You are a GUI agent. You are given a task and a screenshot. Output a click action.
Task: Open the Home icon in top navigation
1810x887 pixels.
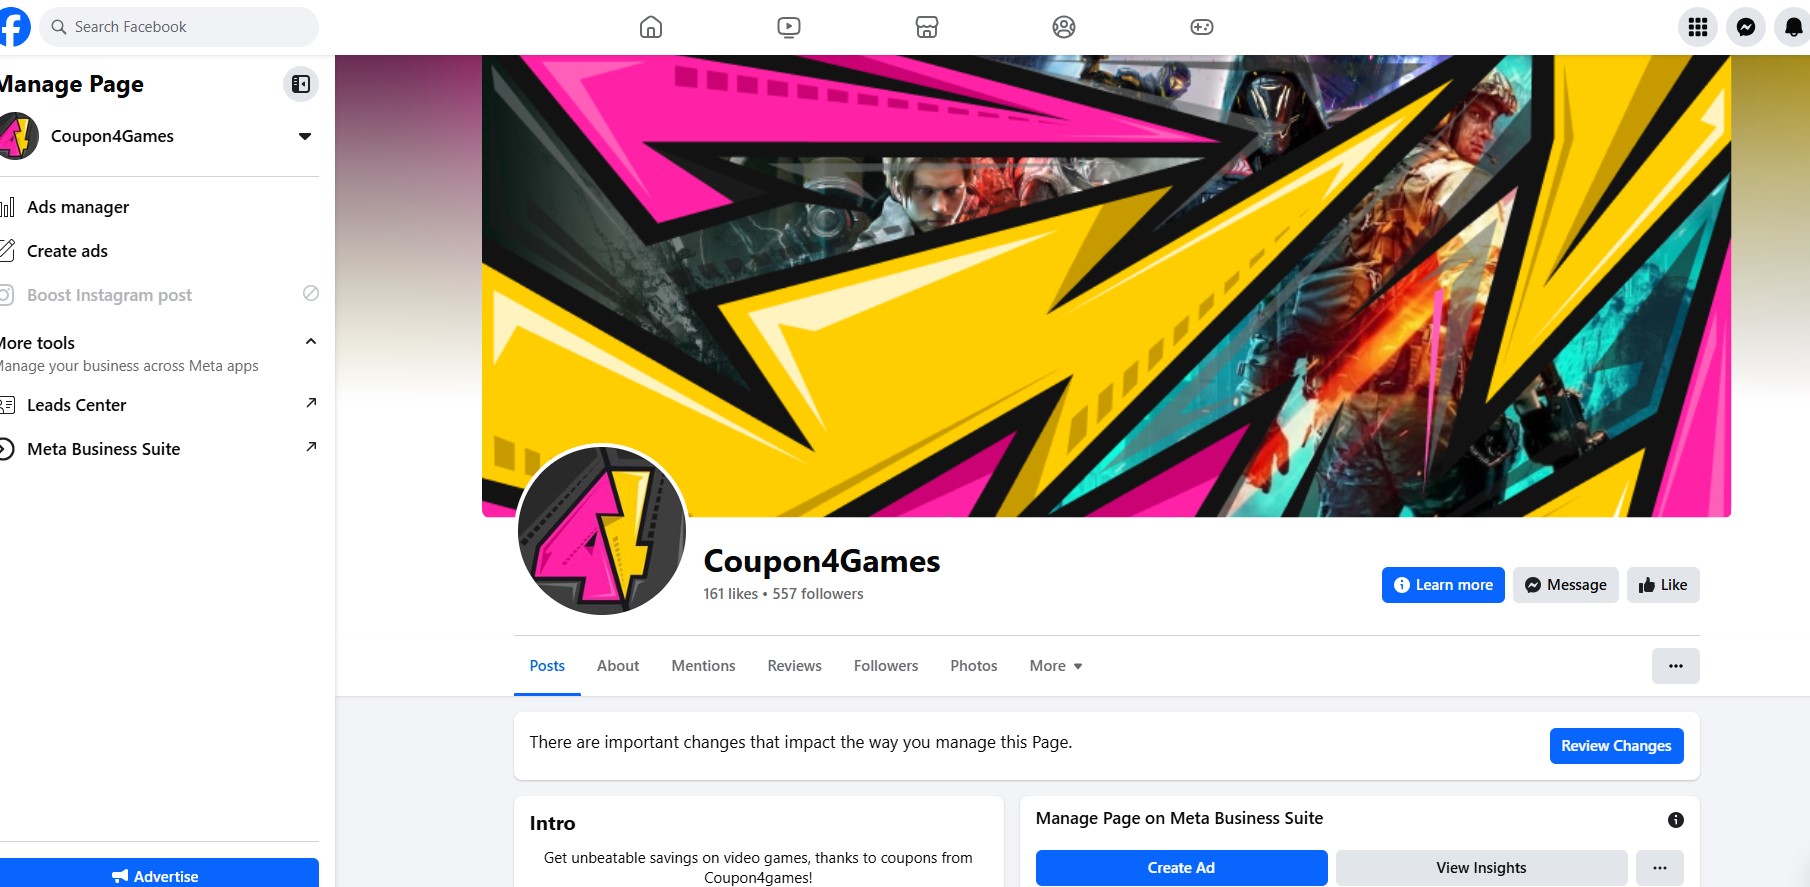click(x=651, y=27)
